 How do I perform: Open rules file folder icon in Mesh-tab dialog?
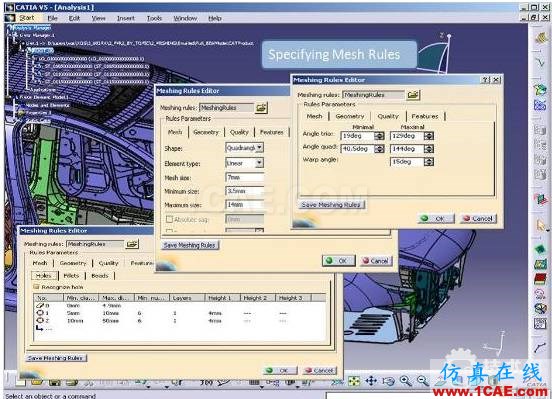point(261,108)
